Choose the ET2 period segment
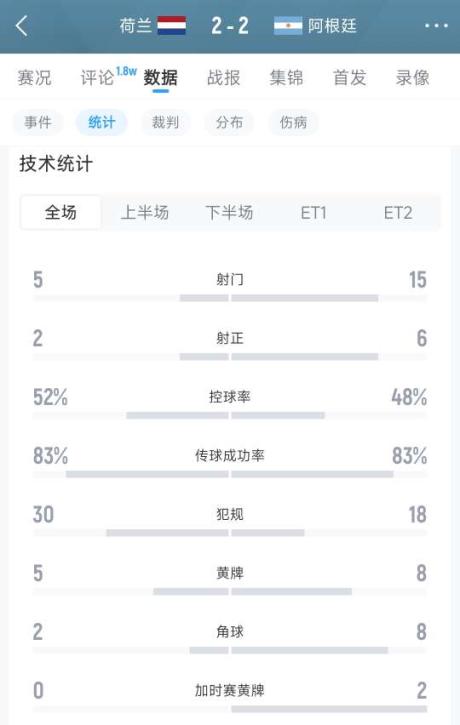 coord(398,213)
